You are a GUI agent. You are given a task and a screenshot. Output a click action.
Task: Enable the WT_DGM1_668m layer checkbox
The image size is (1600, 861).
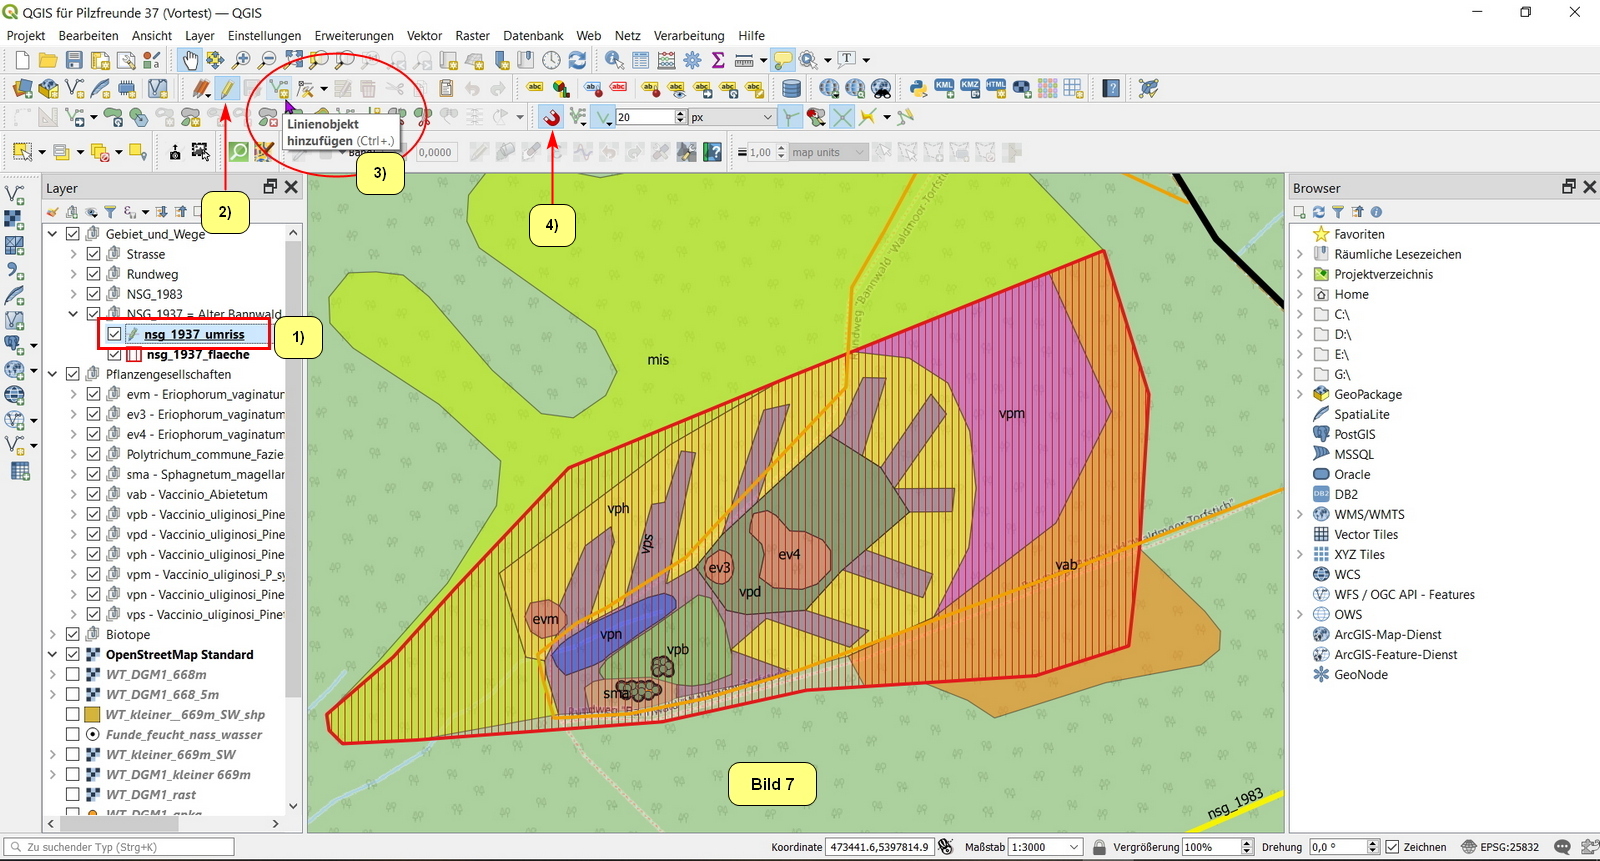tap(73, 674)
